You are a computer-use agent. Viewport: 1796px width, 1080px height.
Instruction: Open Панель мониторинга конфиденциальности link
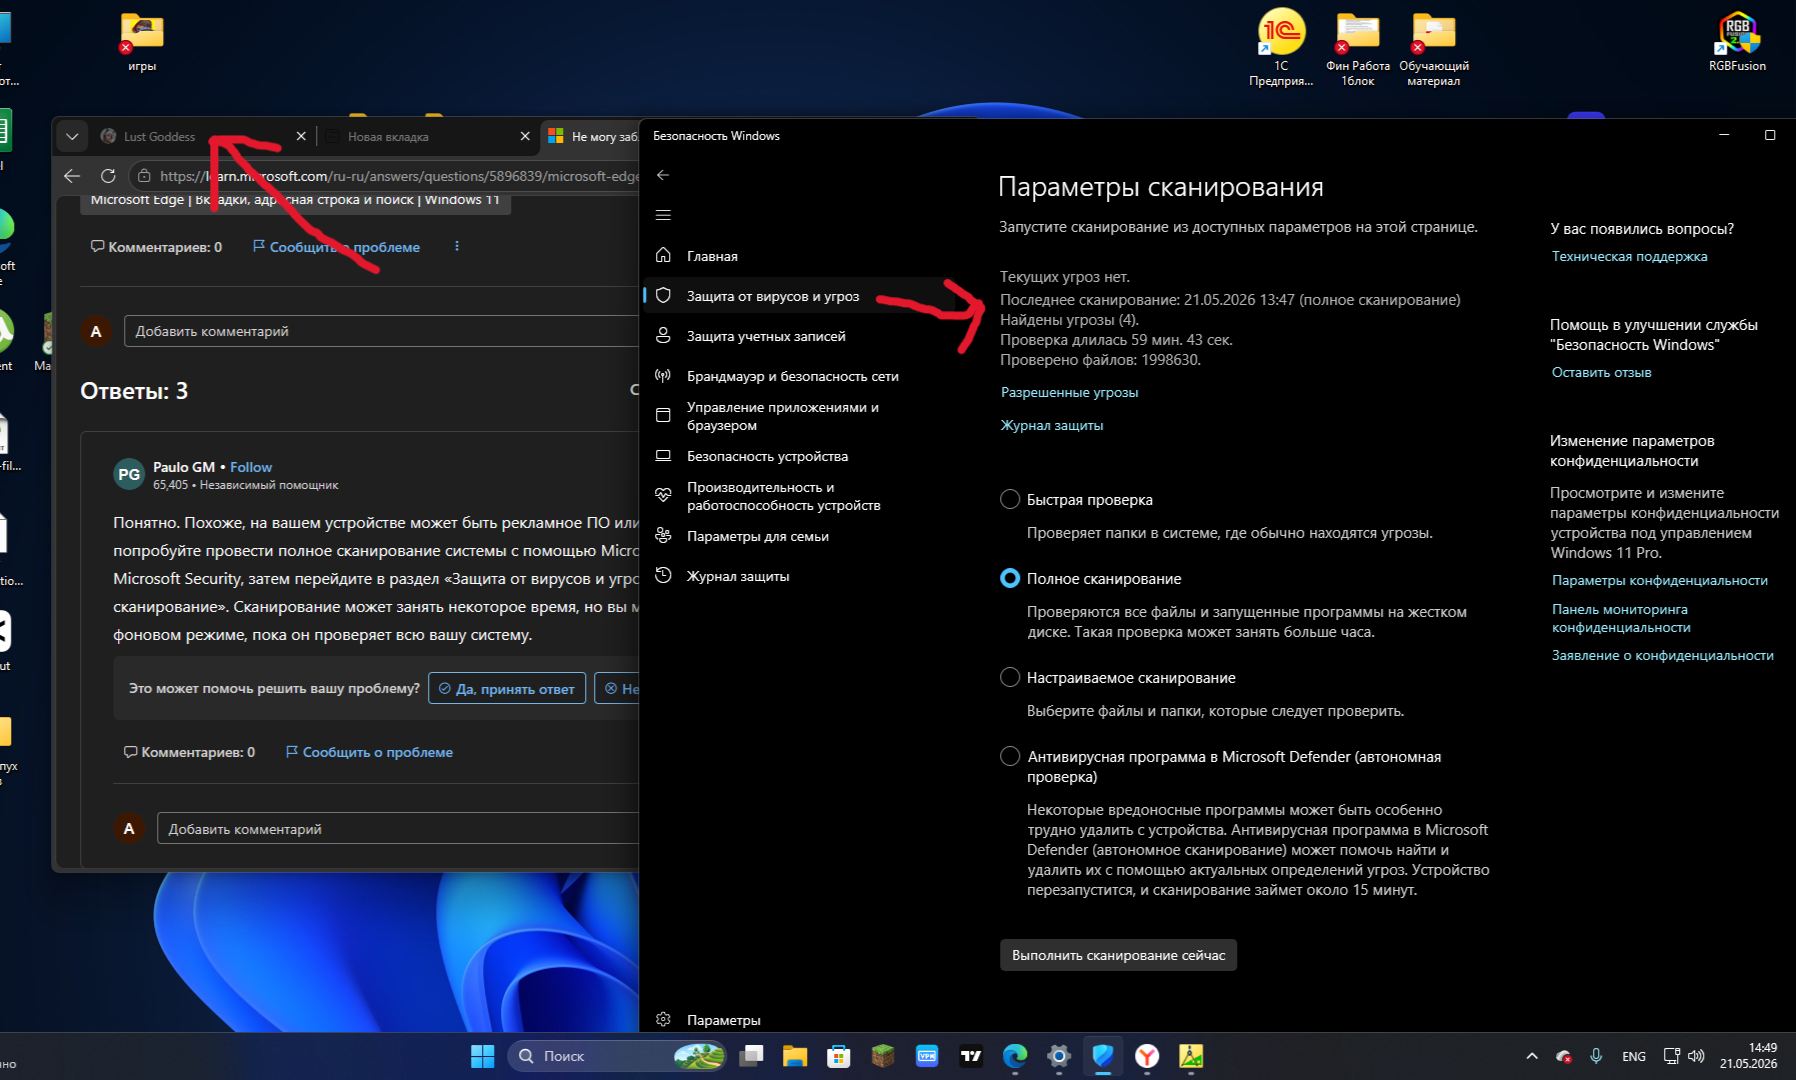1621,618
